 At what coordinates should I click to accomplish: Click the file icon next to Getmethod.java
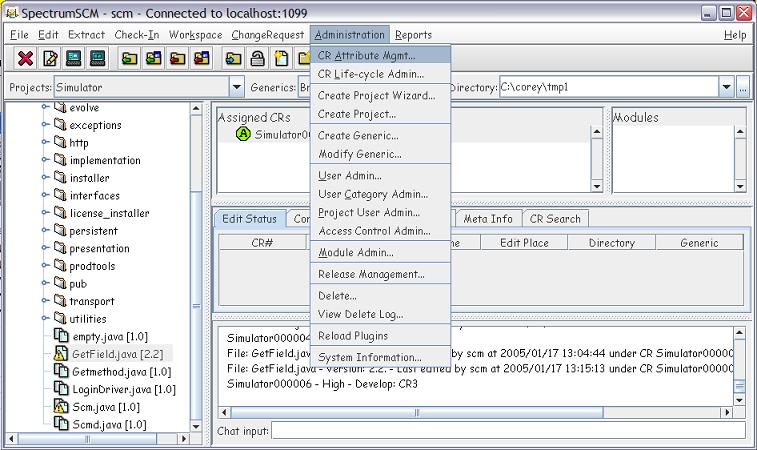60,371
